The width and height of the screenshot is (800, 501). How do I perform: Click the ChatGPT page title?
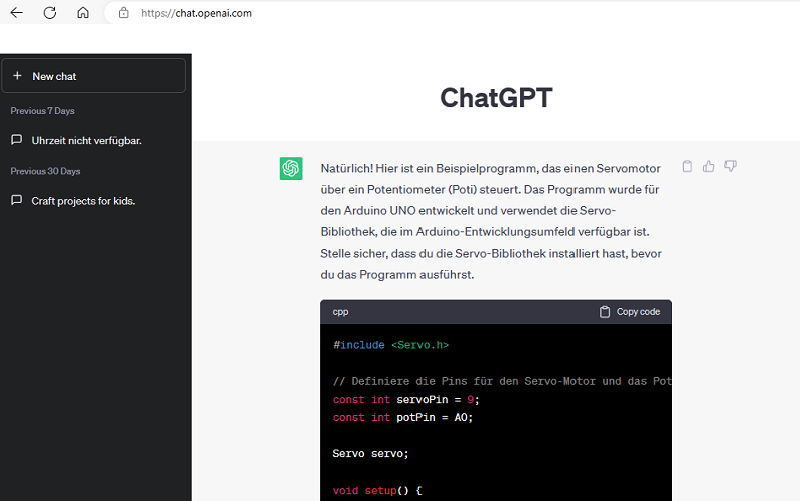496,97
